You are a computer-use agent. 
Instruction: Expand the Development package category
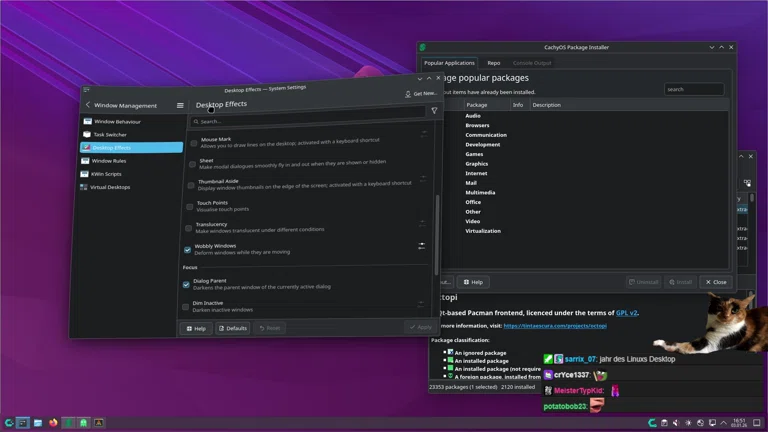pos(482,145)
